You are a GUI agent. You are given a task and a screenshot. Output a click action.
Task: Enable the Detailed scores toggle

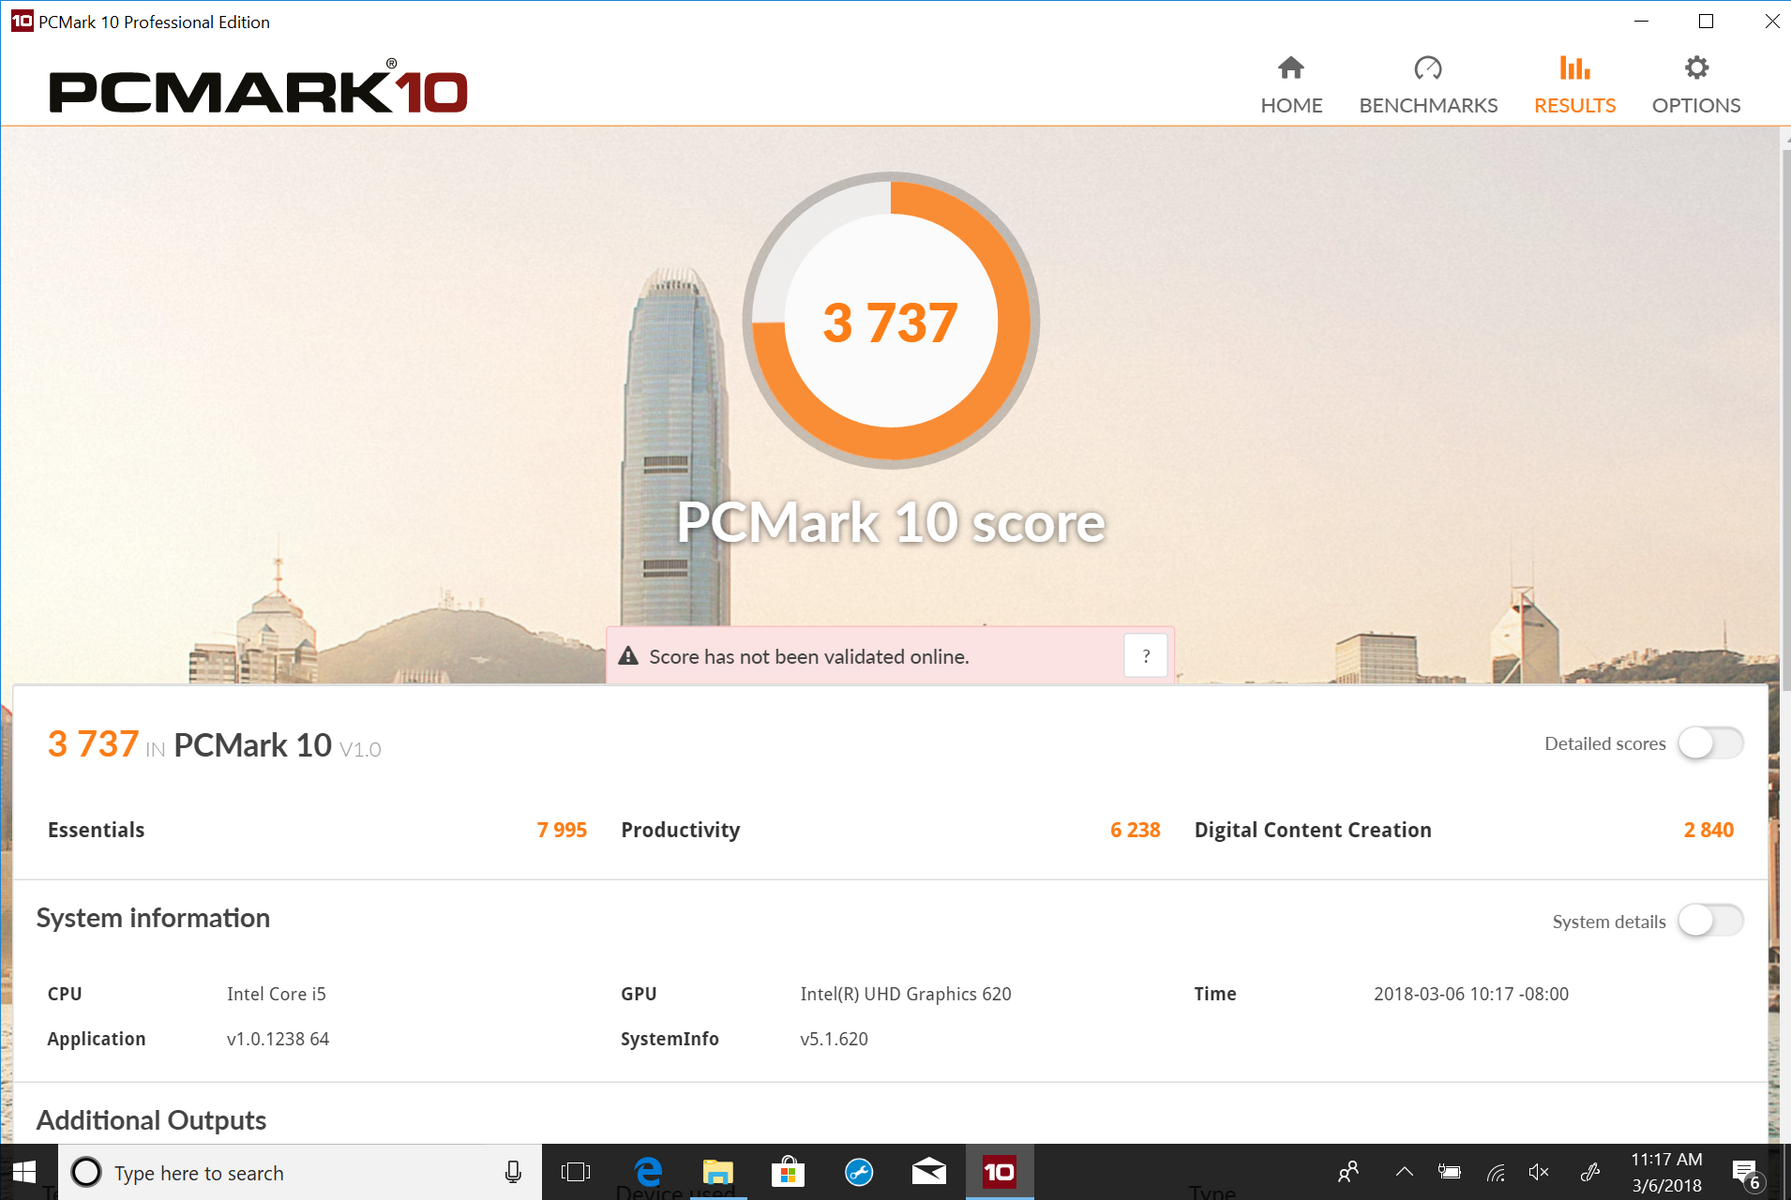pyautogui.click(x=1710, y=743)
